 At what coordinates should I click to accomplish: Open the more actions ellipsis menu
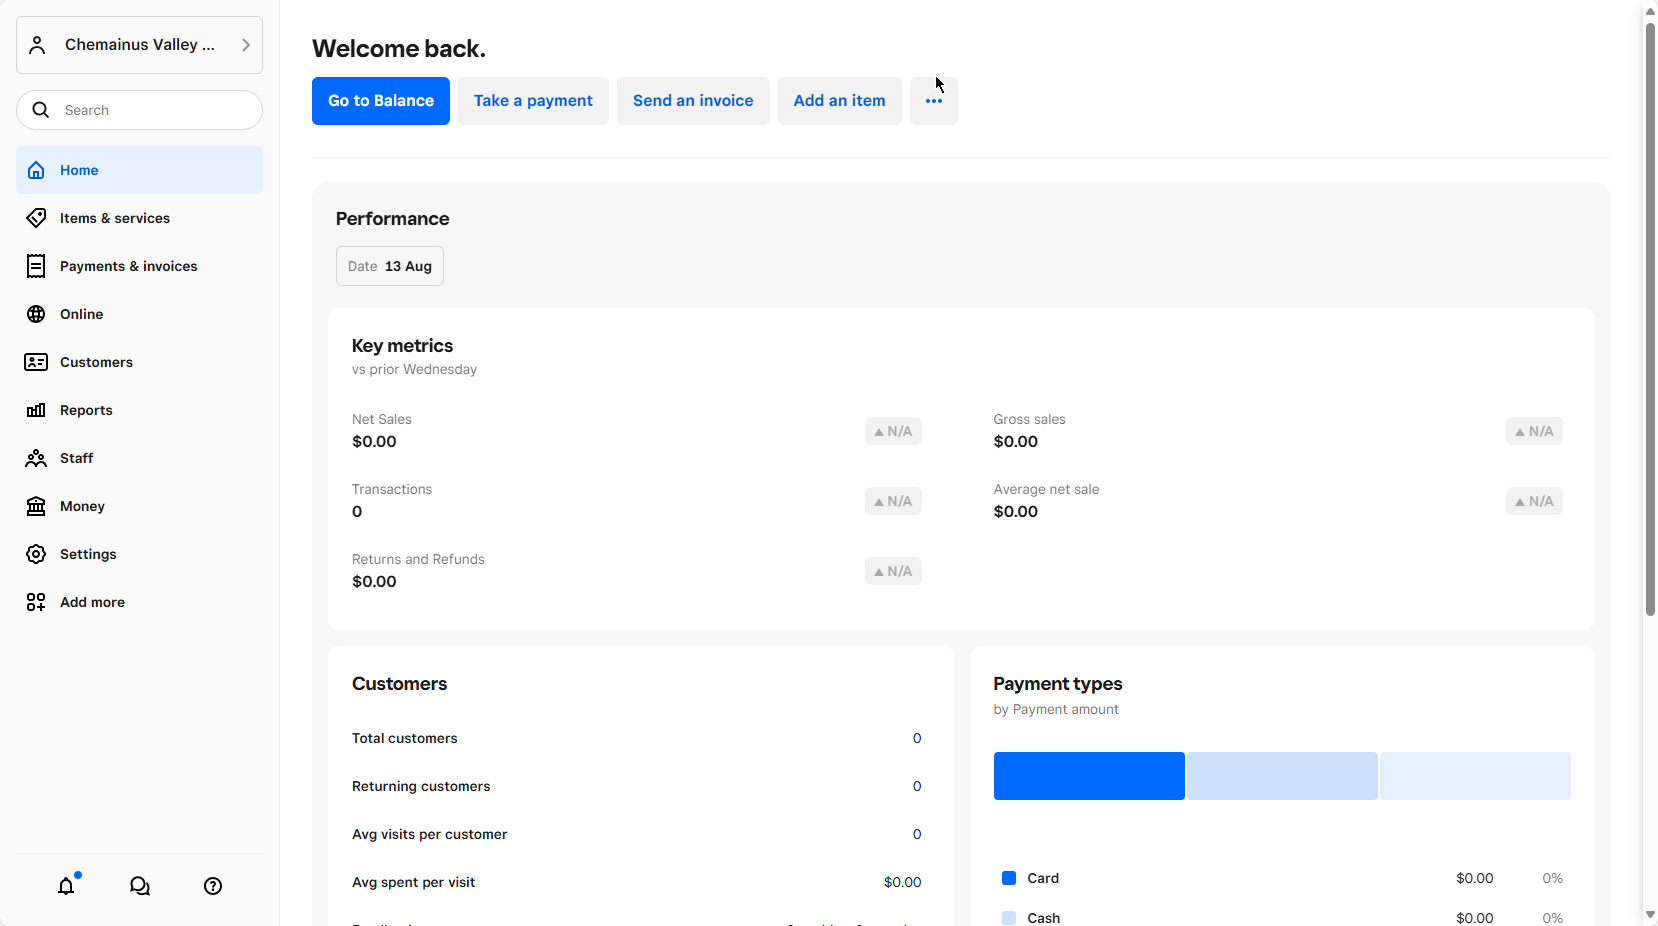click(933, 100)
